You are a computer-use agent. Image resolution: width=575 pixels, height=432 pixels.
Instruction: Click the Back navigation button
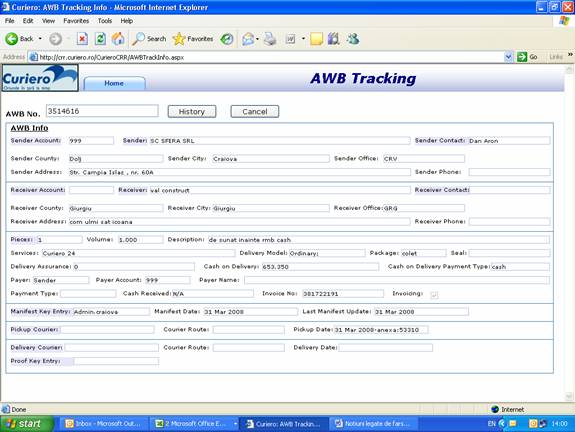(19, 39)
